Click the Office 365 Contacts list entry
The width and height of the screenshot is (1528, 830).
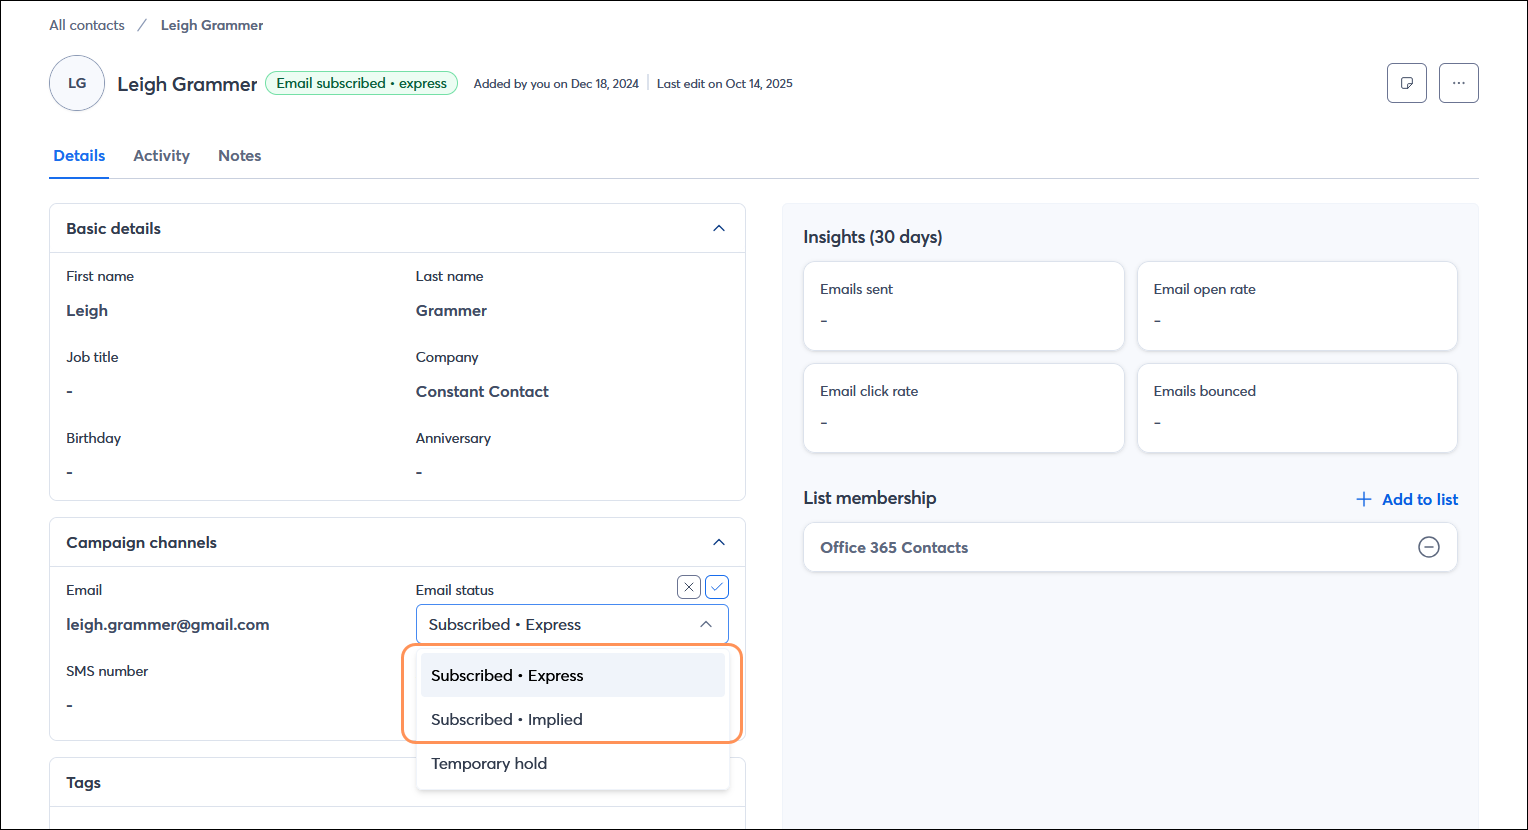(x=893, y=547)
